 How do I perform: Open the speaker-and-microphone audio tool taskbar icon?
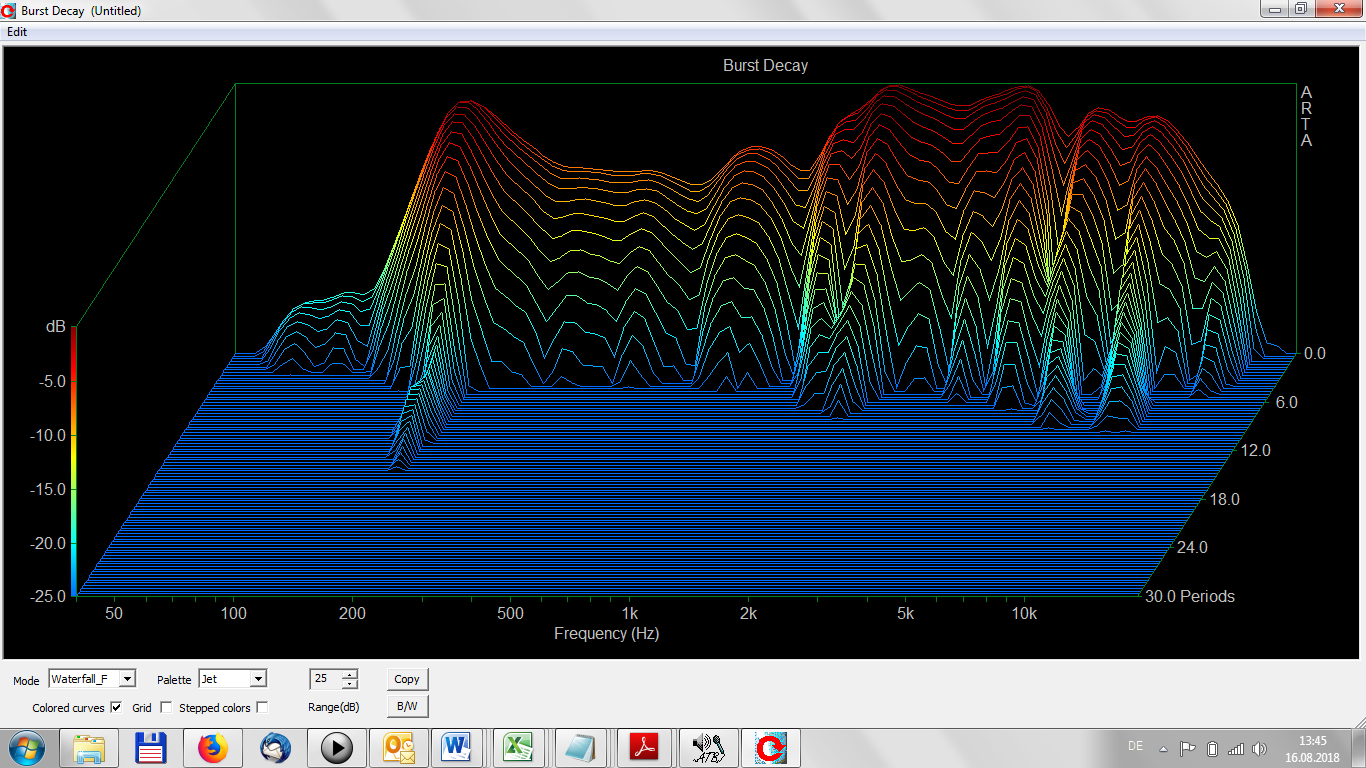pyautogui.click(x=708, y=747)
